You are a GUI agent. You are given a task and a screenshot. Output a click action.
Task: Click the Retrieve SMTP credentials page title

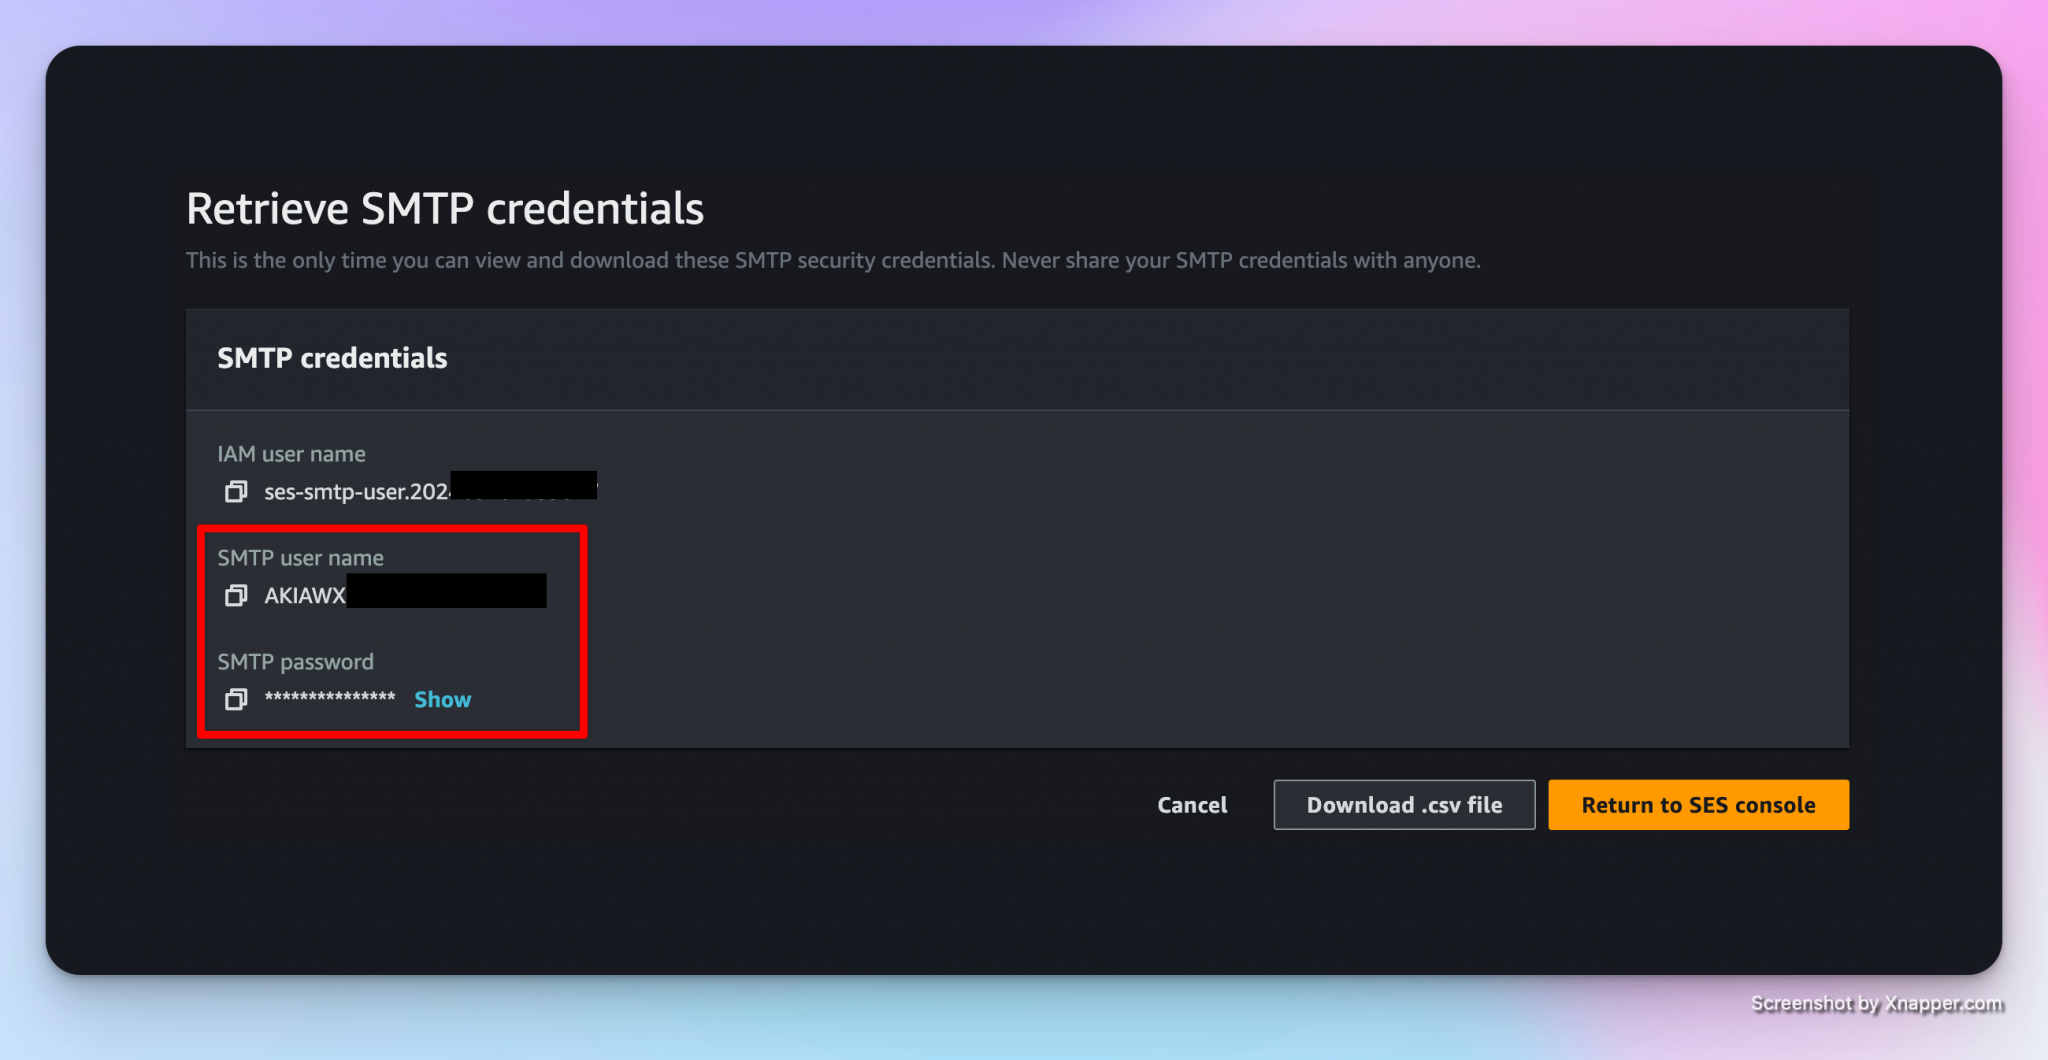click(x=445, y=209)
